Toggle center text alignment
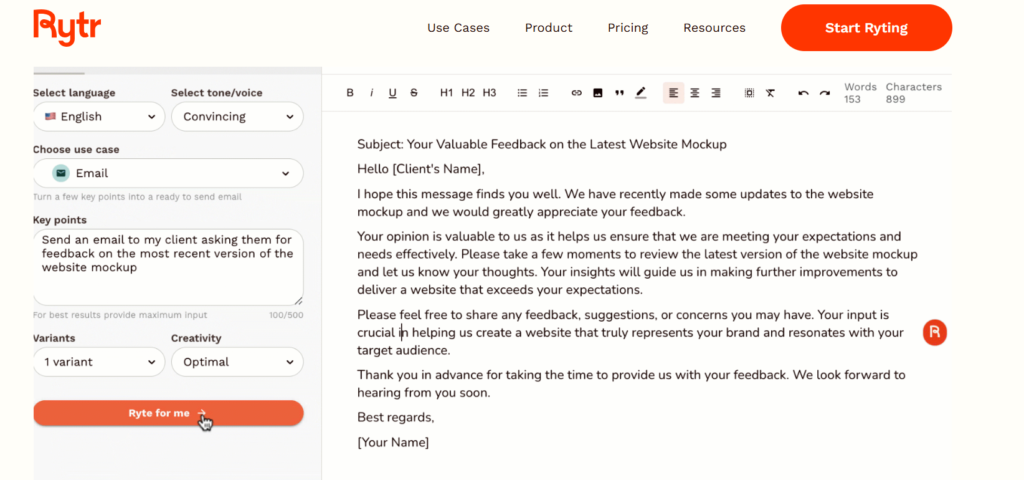This screenshot has width=1024, height=480. [695, 93]
